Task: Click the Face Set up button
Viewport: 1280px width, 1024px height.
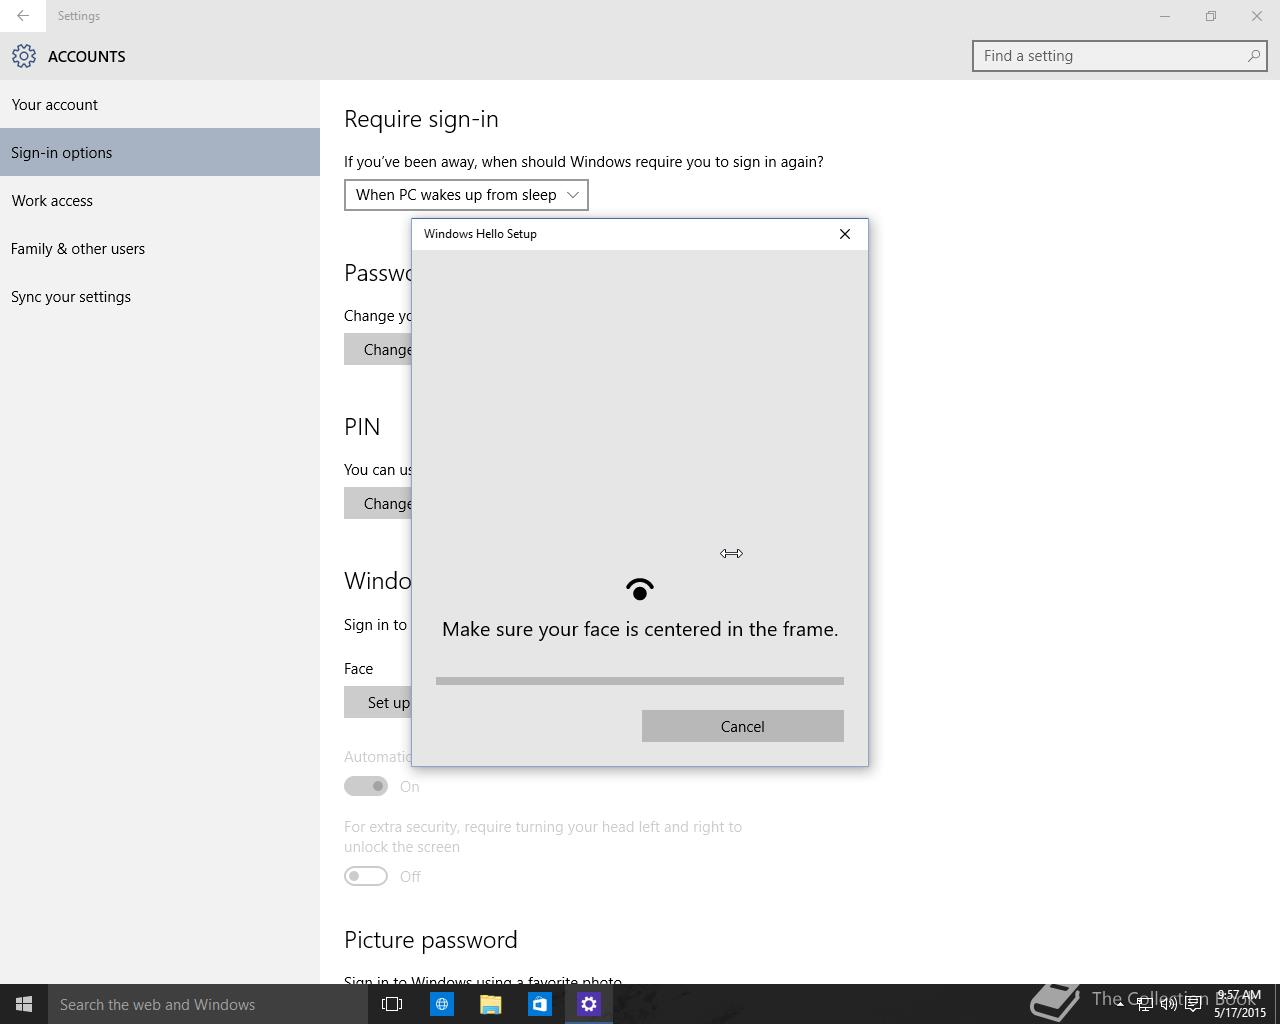Action: pos(378,702)
